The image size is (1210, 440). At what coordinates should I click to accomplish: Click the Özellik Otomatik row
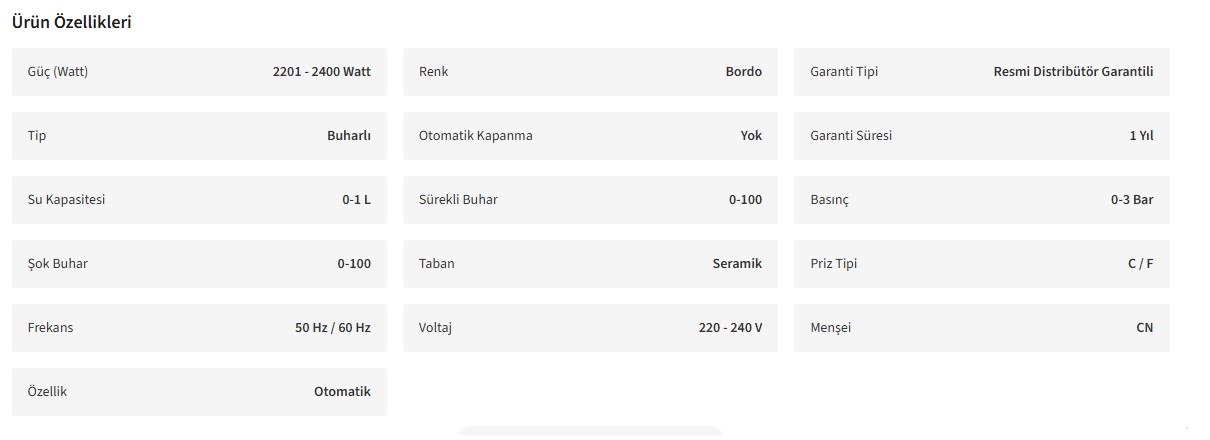(x=199, y=392)
